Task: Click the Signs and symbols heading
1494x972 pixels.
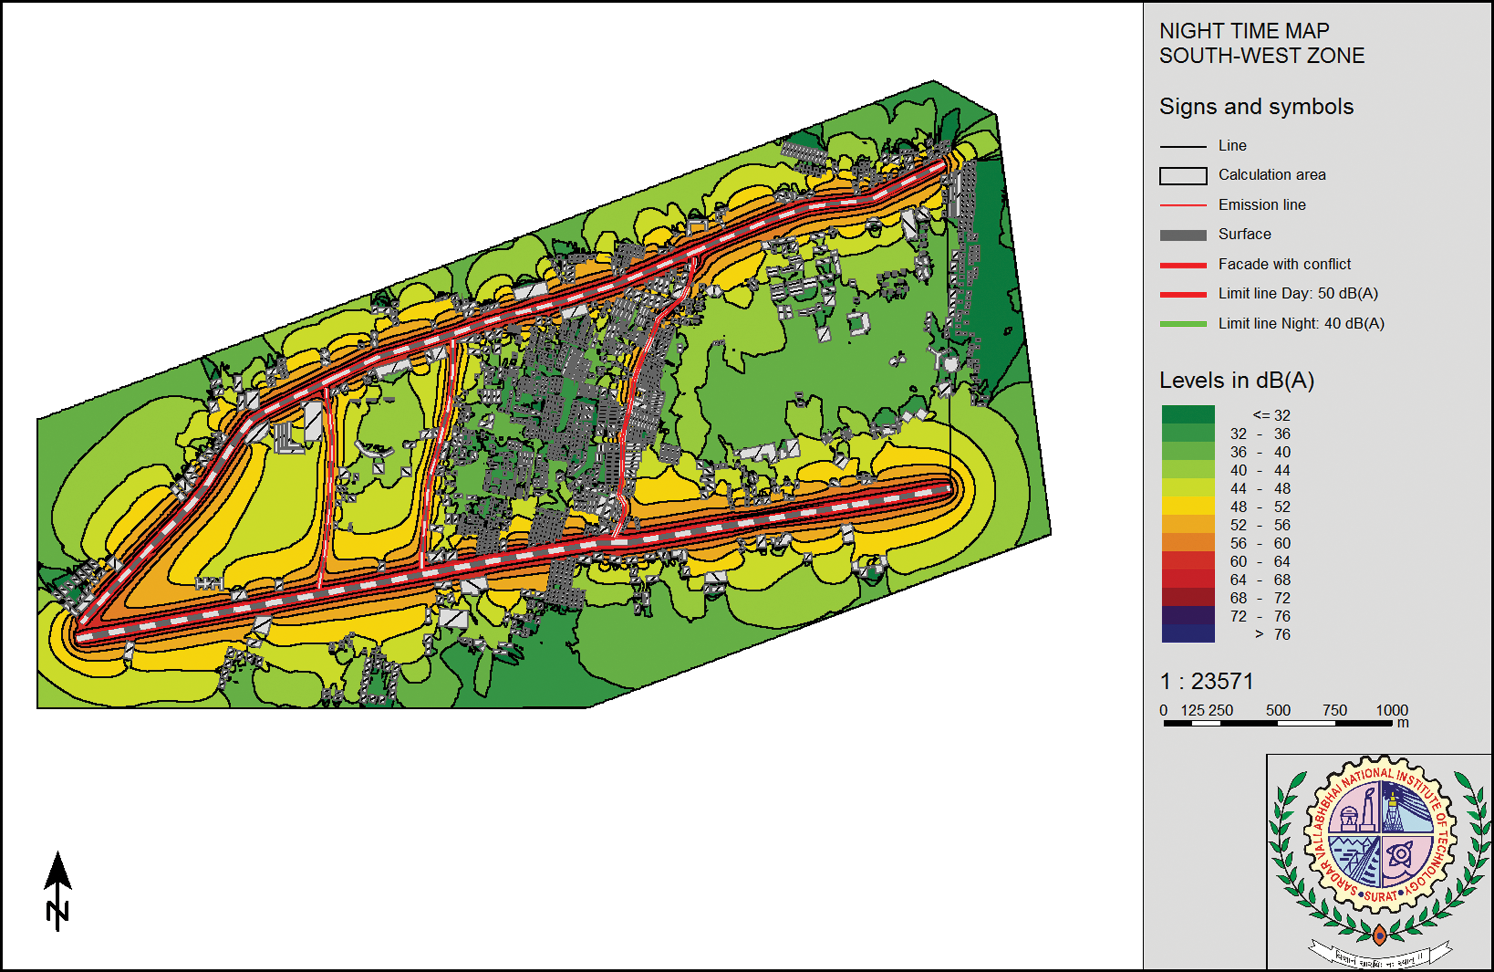Action: [x=1256, y=107]
